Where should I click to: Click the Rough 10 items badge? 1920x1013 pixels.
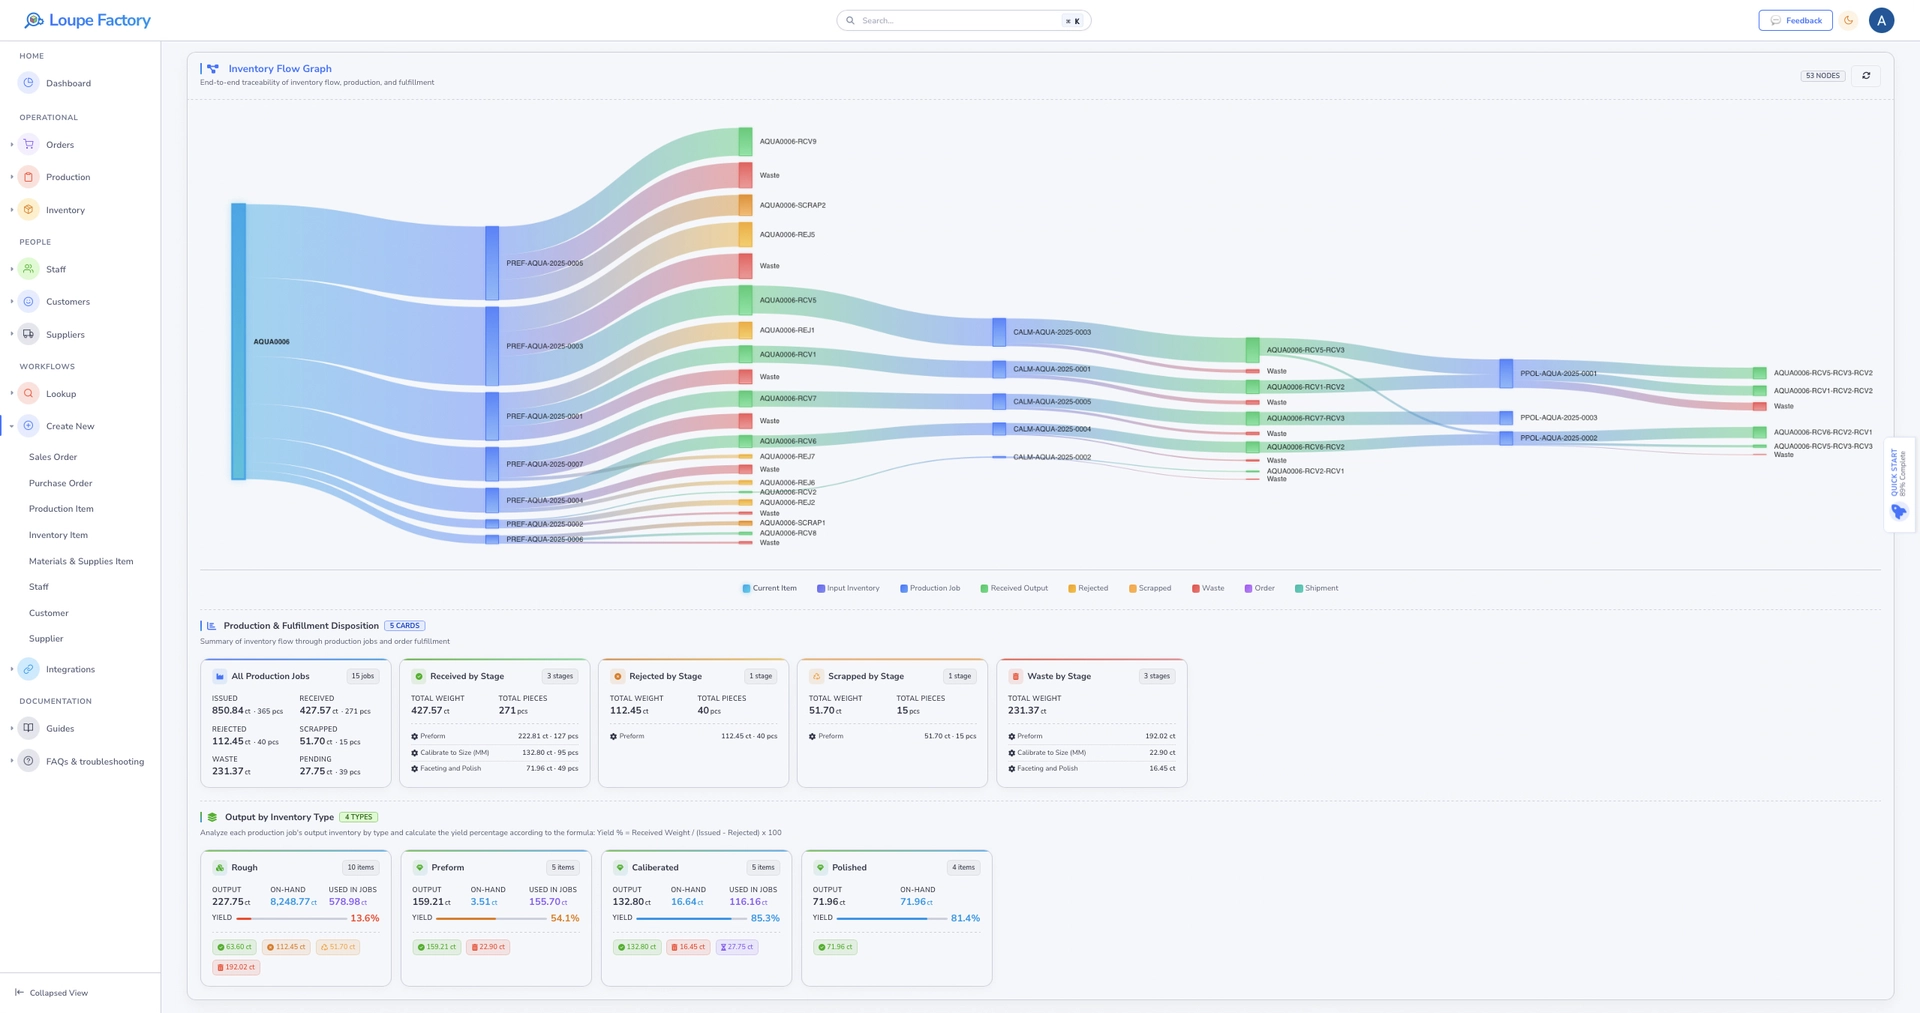click(x=360, y=867)
